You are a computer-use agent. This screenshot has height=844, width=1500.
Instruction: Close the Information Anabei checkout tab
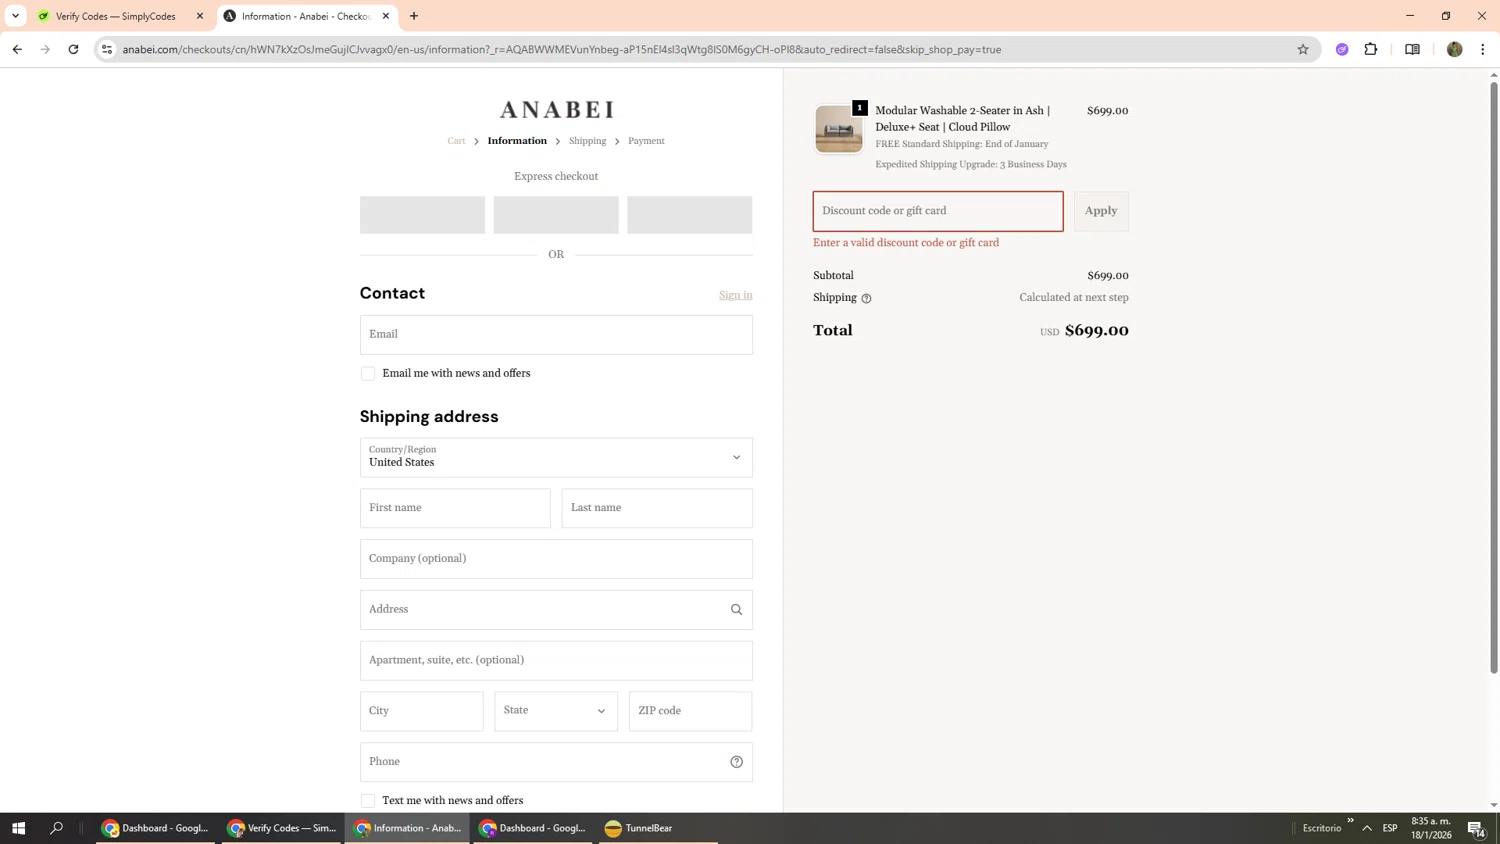coord(386,16)
